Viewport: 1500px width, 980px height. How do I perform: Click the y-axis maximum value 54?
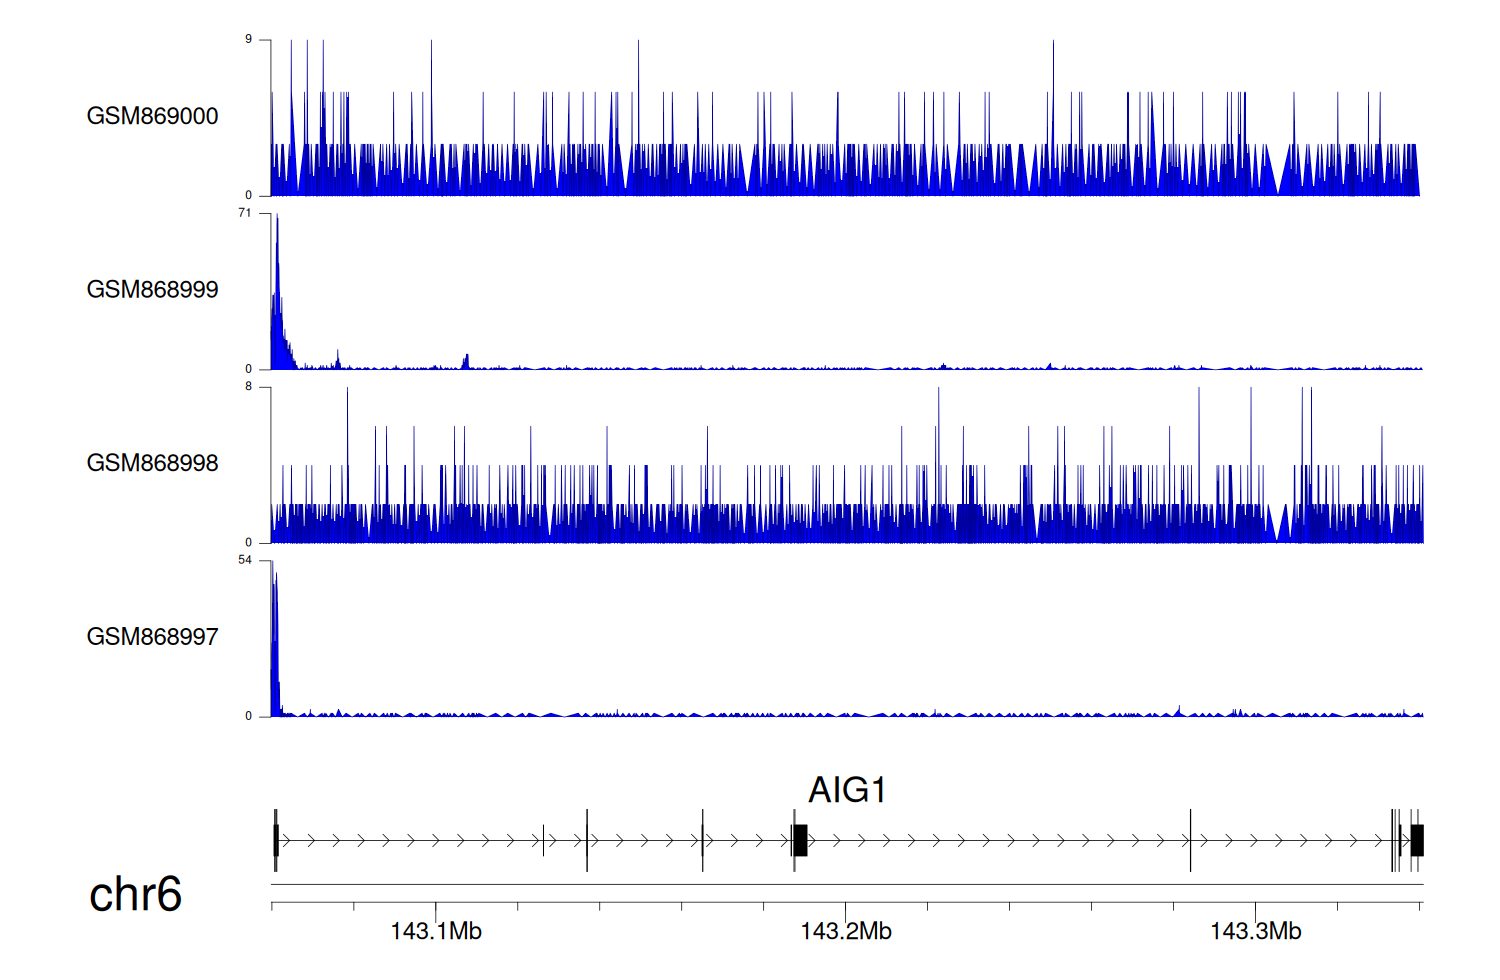(x=245, y=560)
